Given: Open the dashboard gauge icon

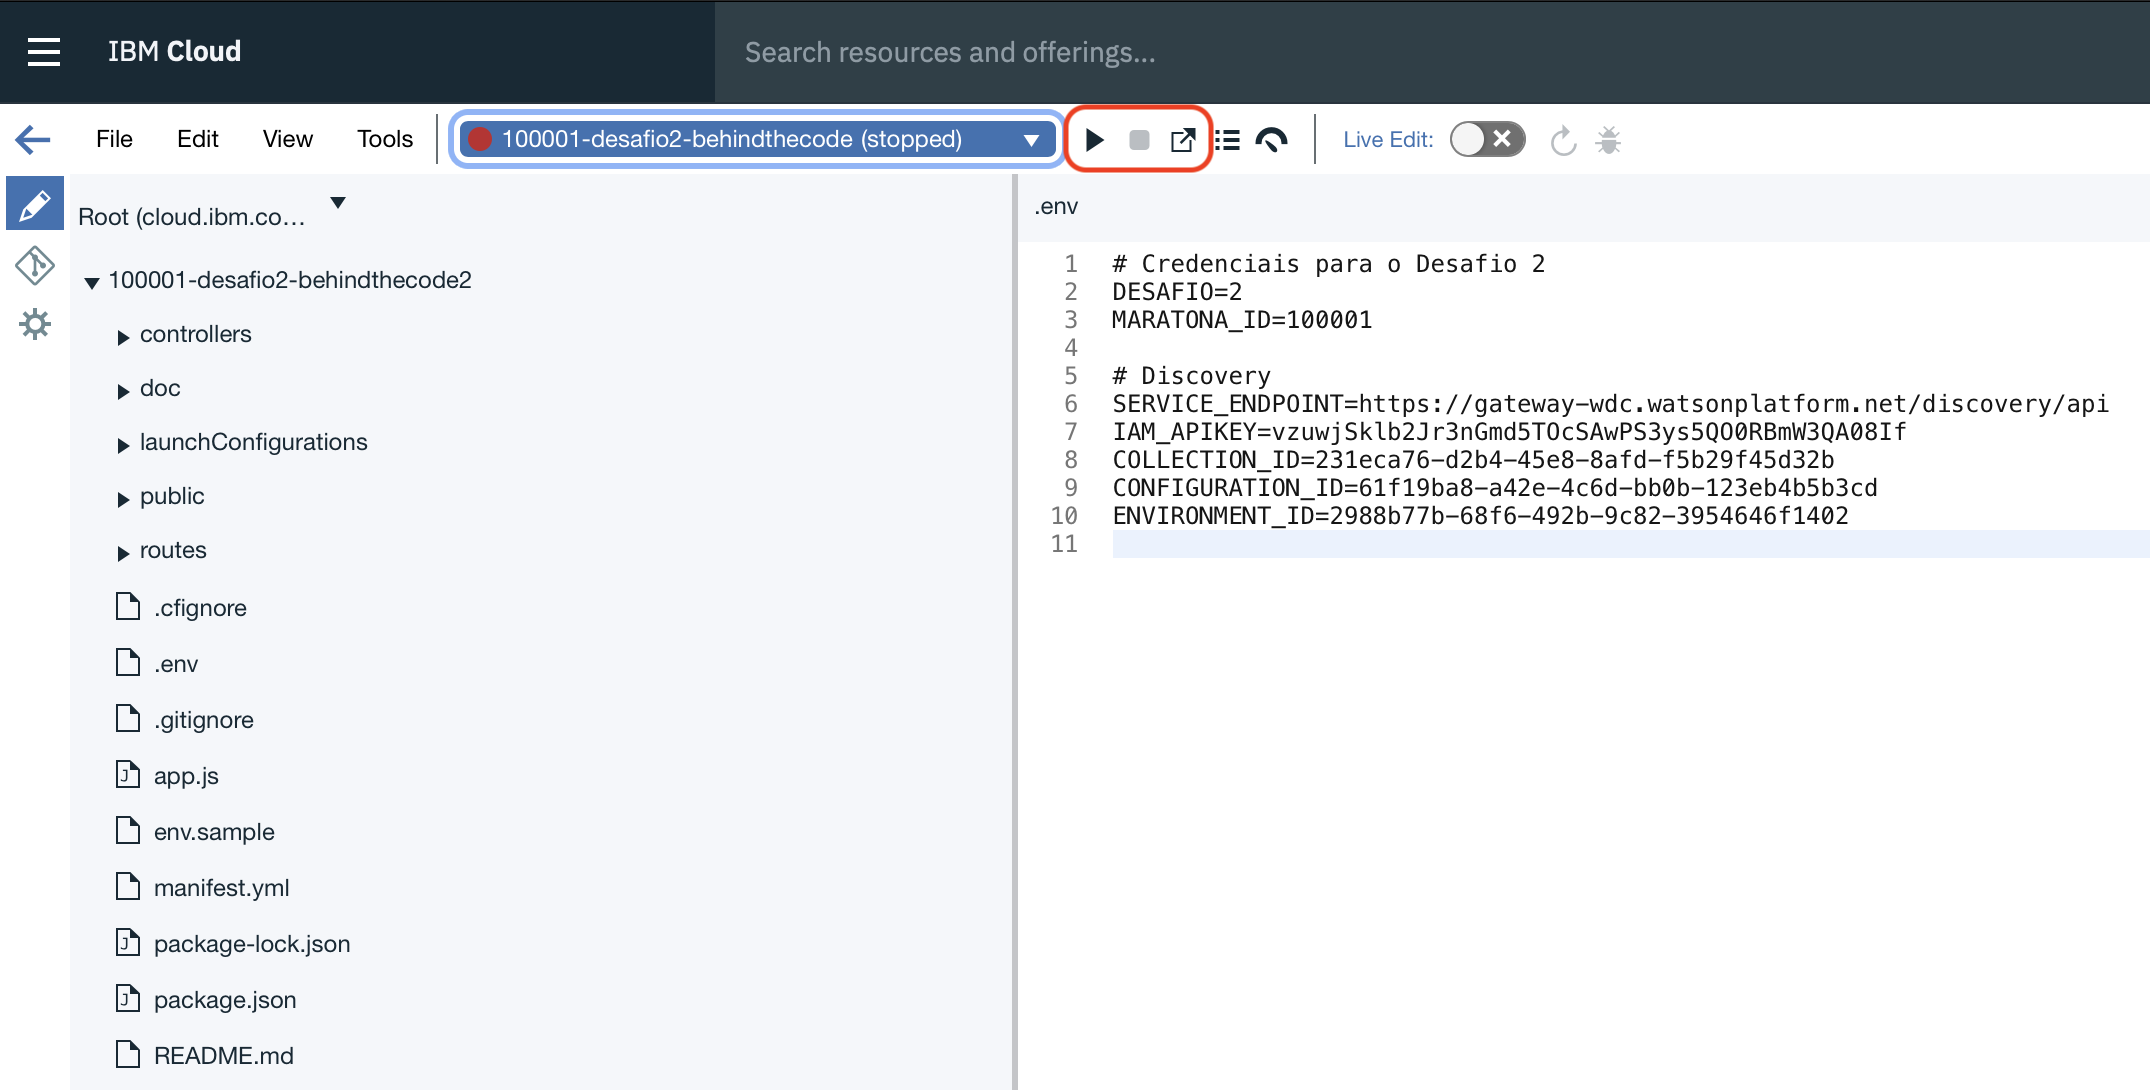Looking at the screenshot, I should coord(1271,140).
